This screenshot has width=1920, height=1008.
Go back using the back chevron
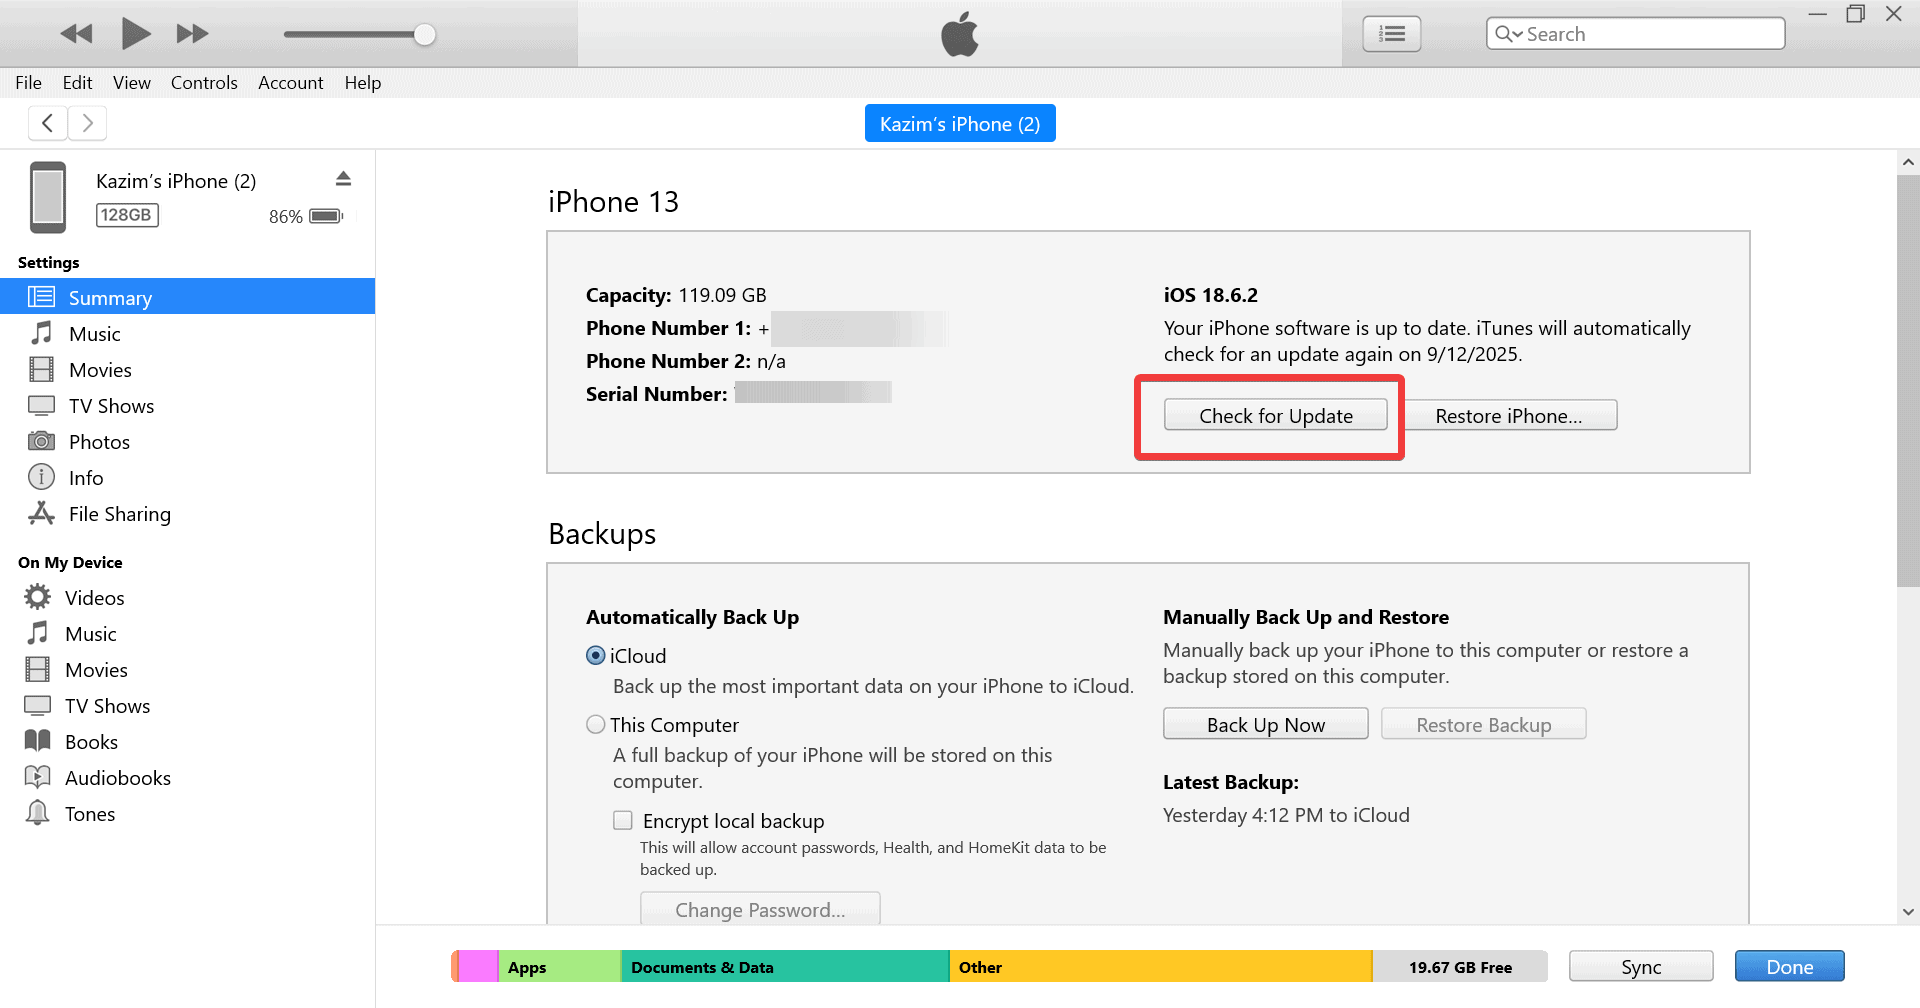47,123
